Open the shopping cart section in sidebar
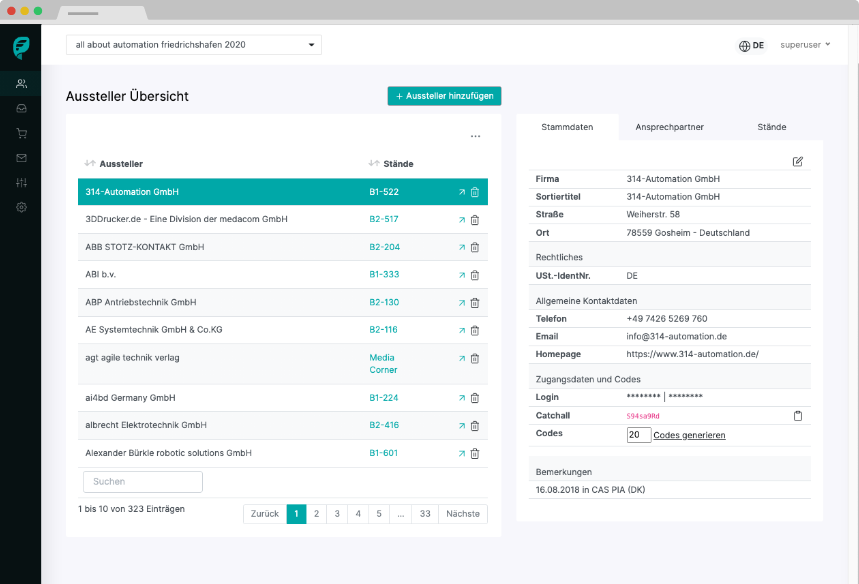 (21, 133)
